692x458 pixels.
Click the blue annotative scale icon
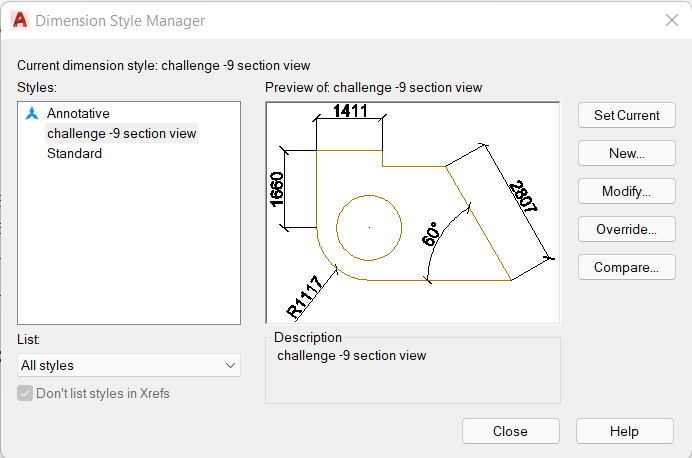pyautogui.click(x=32, y=113)
